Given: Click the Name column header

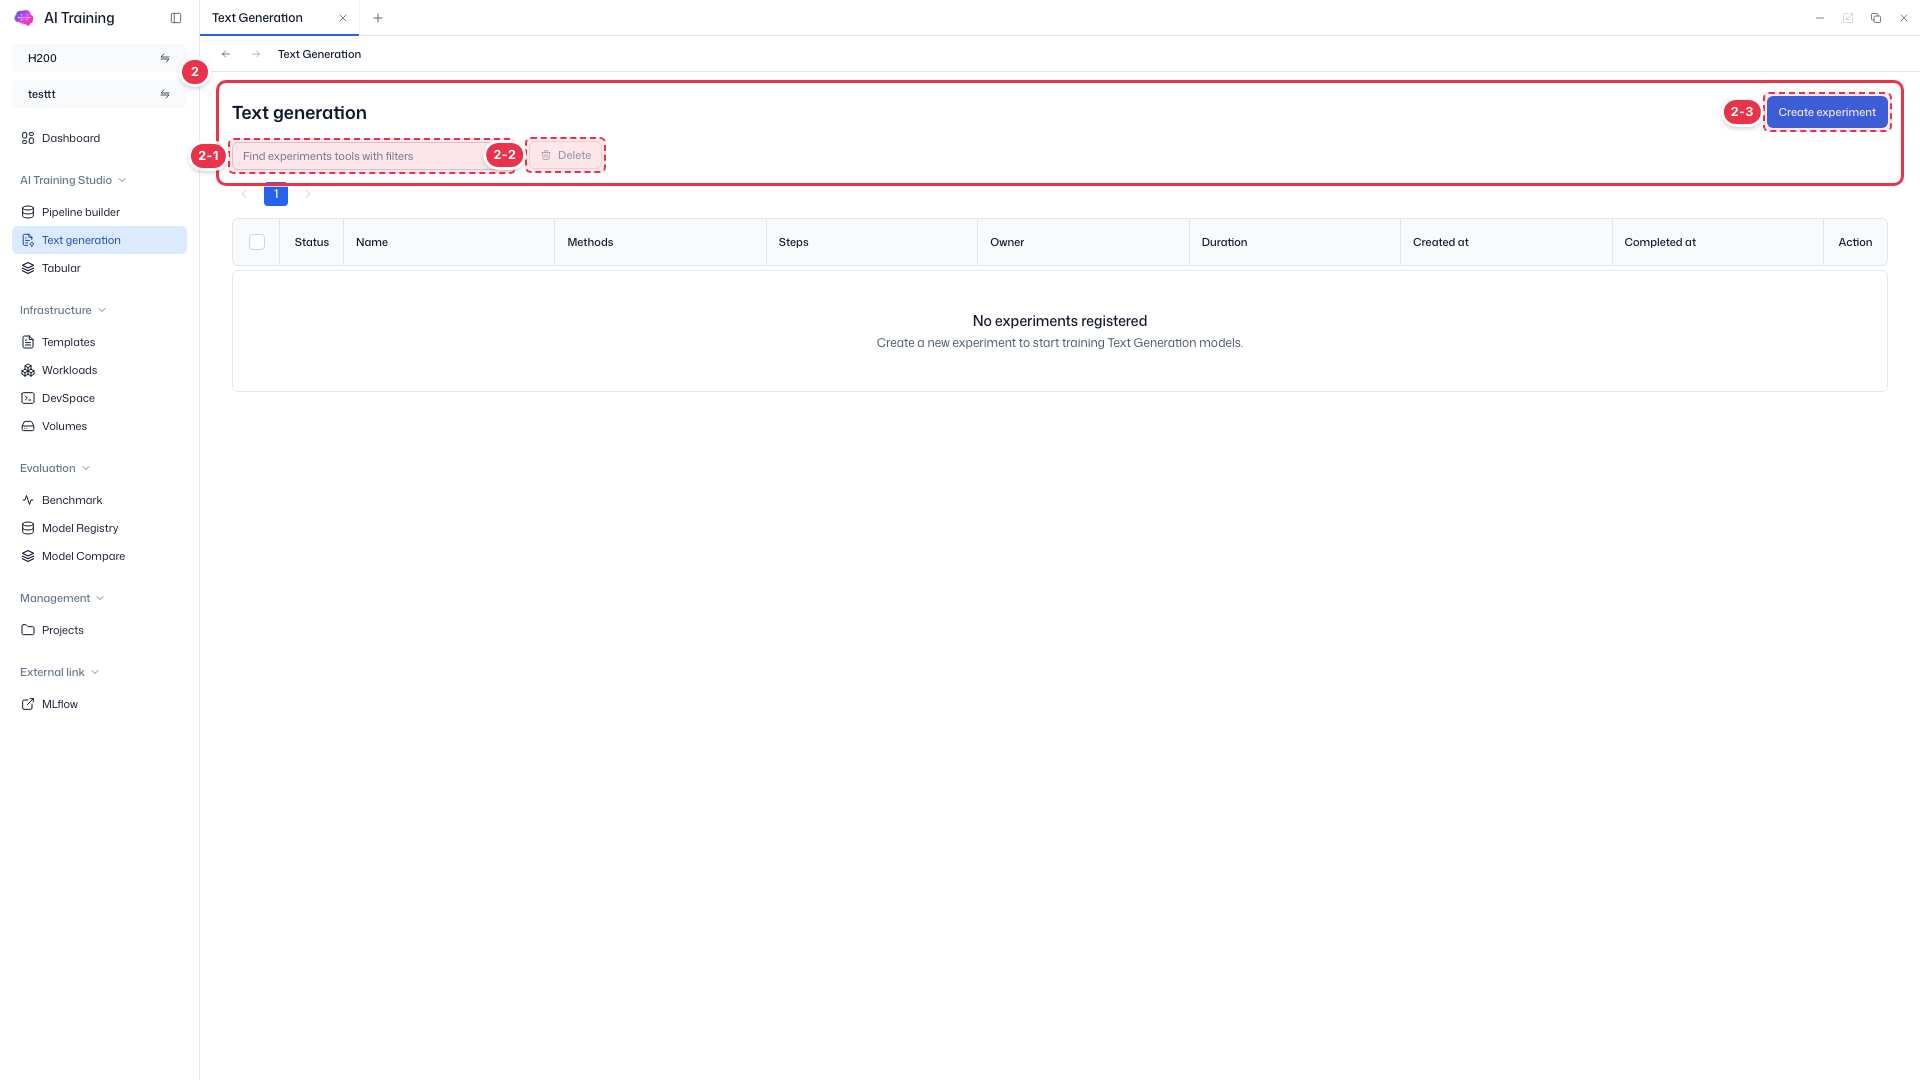Looking at the screenshot, I should click(x=449, y=242).
